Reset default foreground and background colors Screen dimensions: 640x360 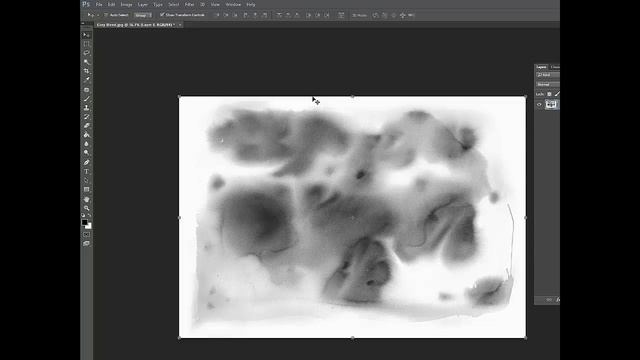[83, 215]
